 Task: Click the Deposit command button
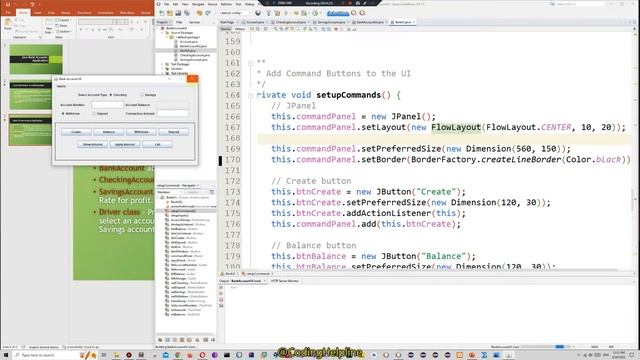(x=173, y=132)
